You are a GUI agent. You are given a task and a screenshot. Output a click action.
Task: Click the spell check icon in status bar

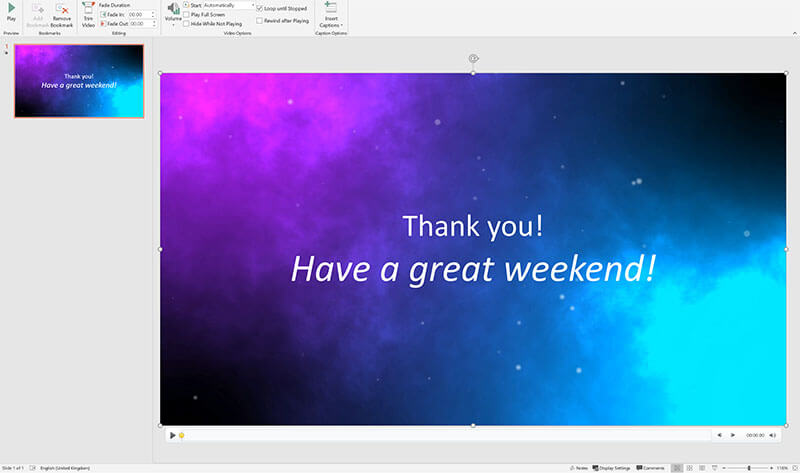coord(33,468)
